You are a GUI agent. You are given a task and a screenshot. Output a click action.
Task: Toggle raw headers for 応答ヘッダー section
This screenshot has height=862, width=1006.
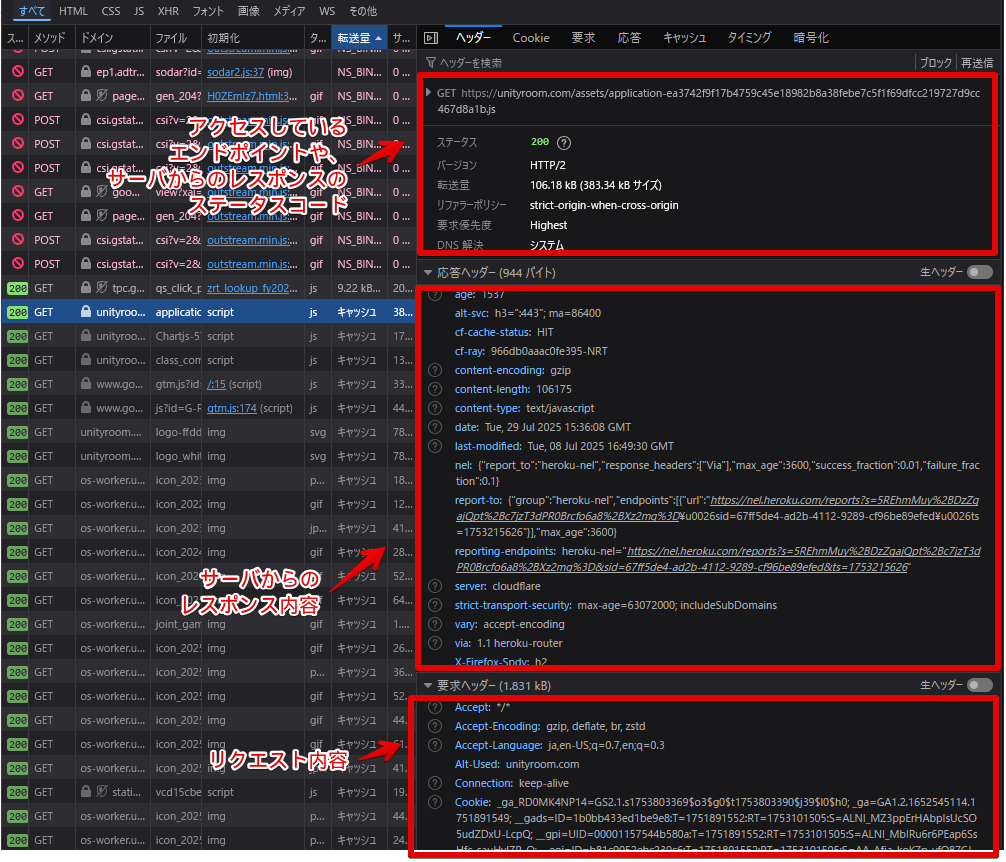point(980,273)
